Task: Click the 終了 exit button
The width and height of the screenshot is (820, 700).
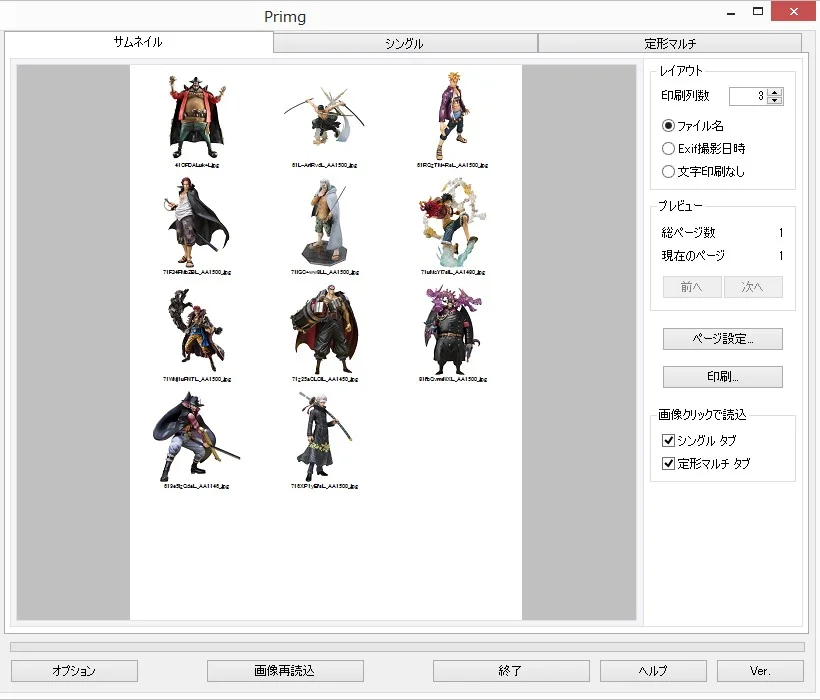Action: click(x=511, y=671)
